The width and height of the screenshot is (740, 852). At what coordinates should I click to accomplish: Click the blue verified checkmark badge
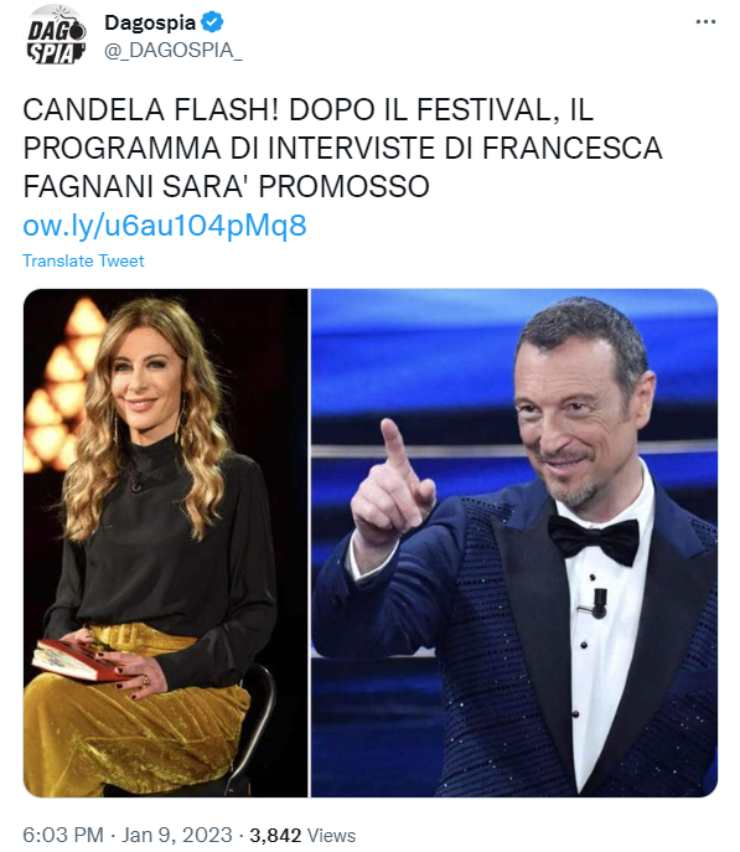[212, 22]
